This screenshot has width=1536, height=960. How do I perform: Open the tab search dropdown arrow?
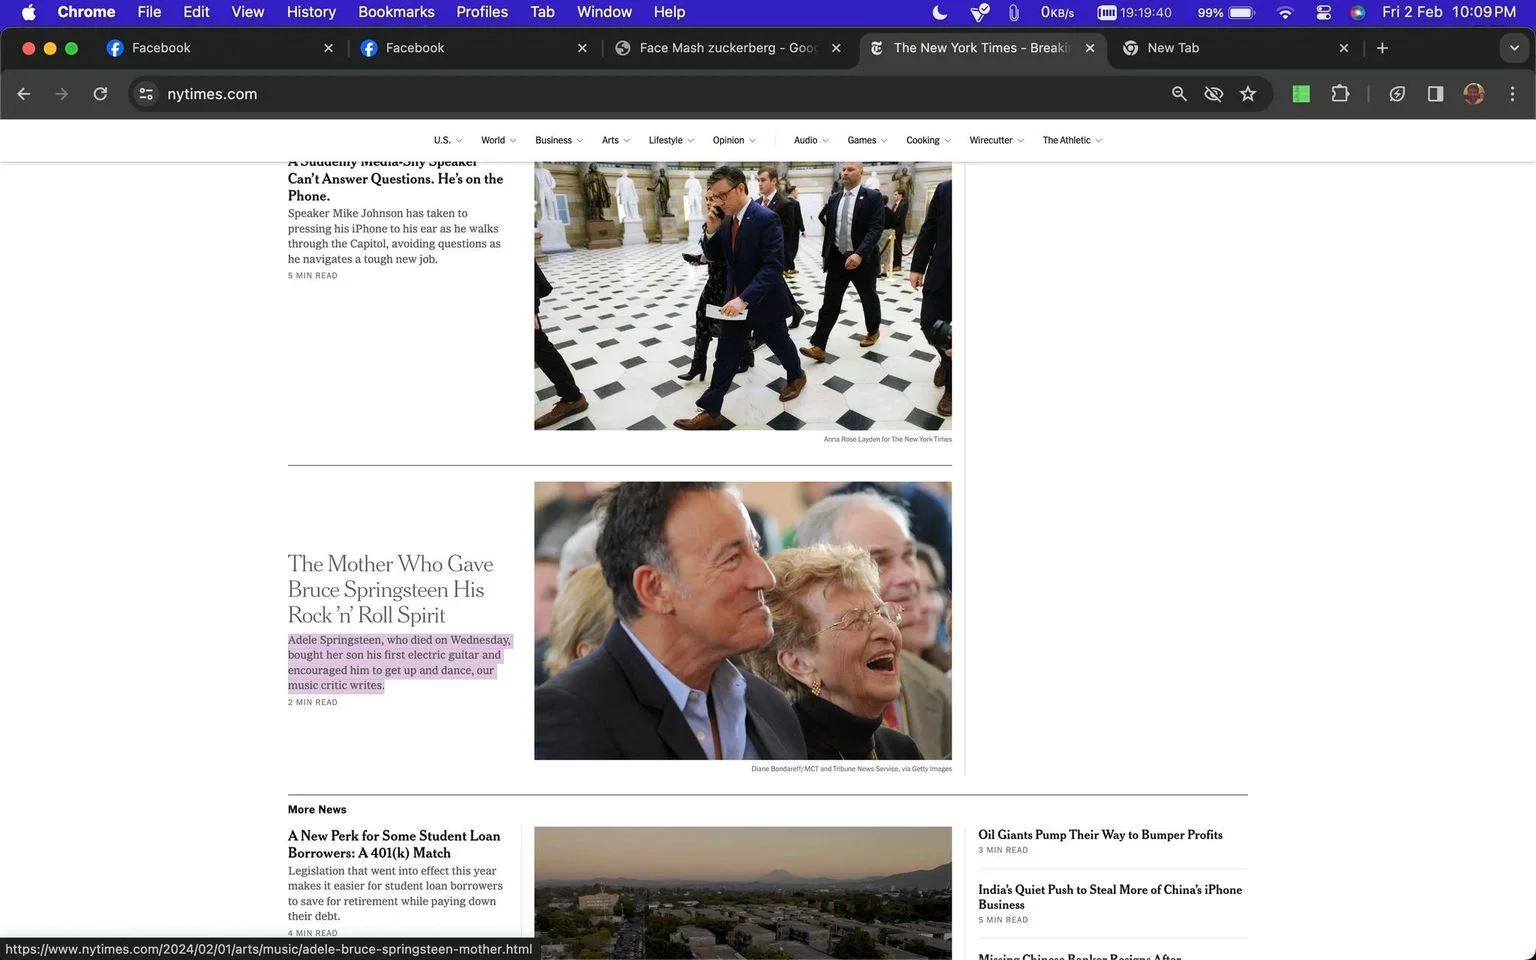[1514, 48]
